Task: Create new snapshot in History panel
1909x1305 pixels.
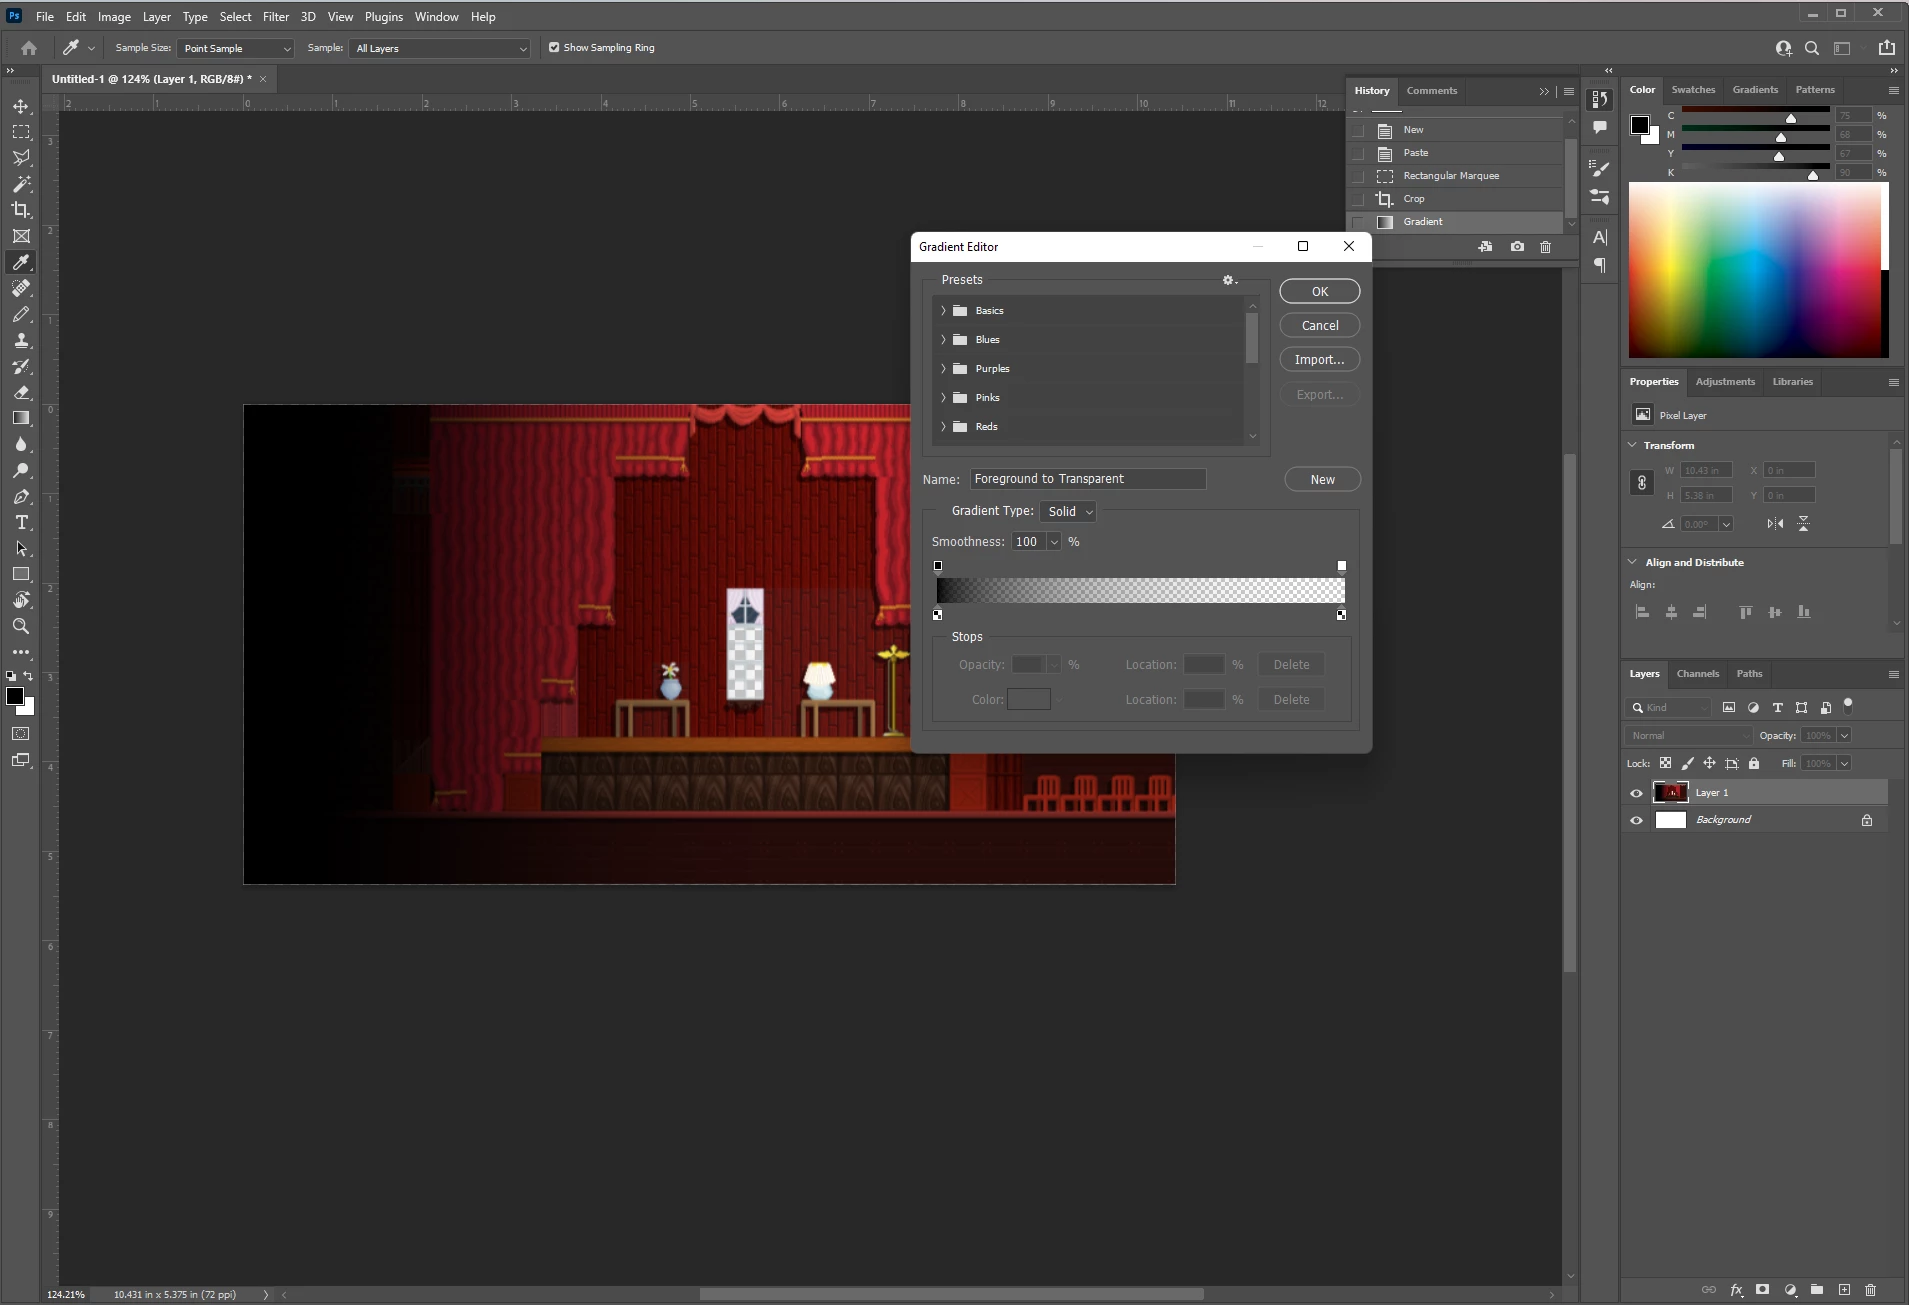Action: [x=1517, y=247]
